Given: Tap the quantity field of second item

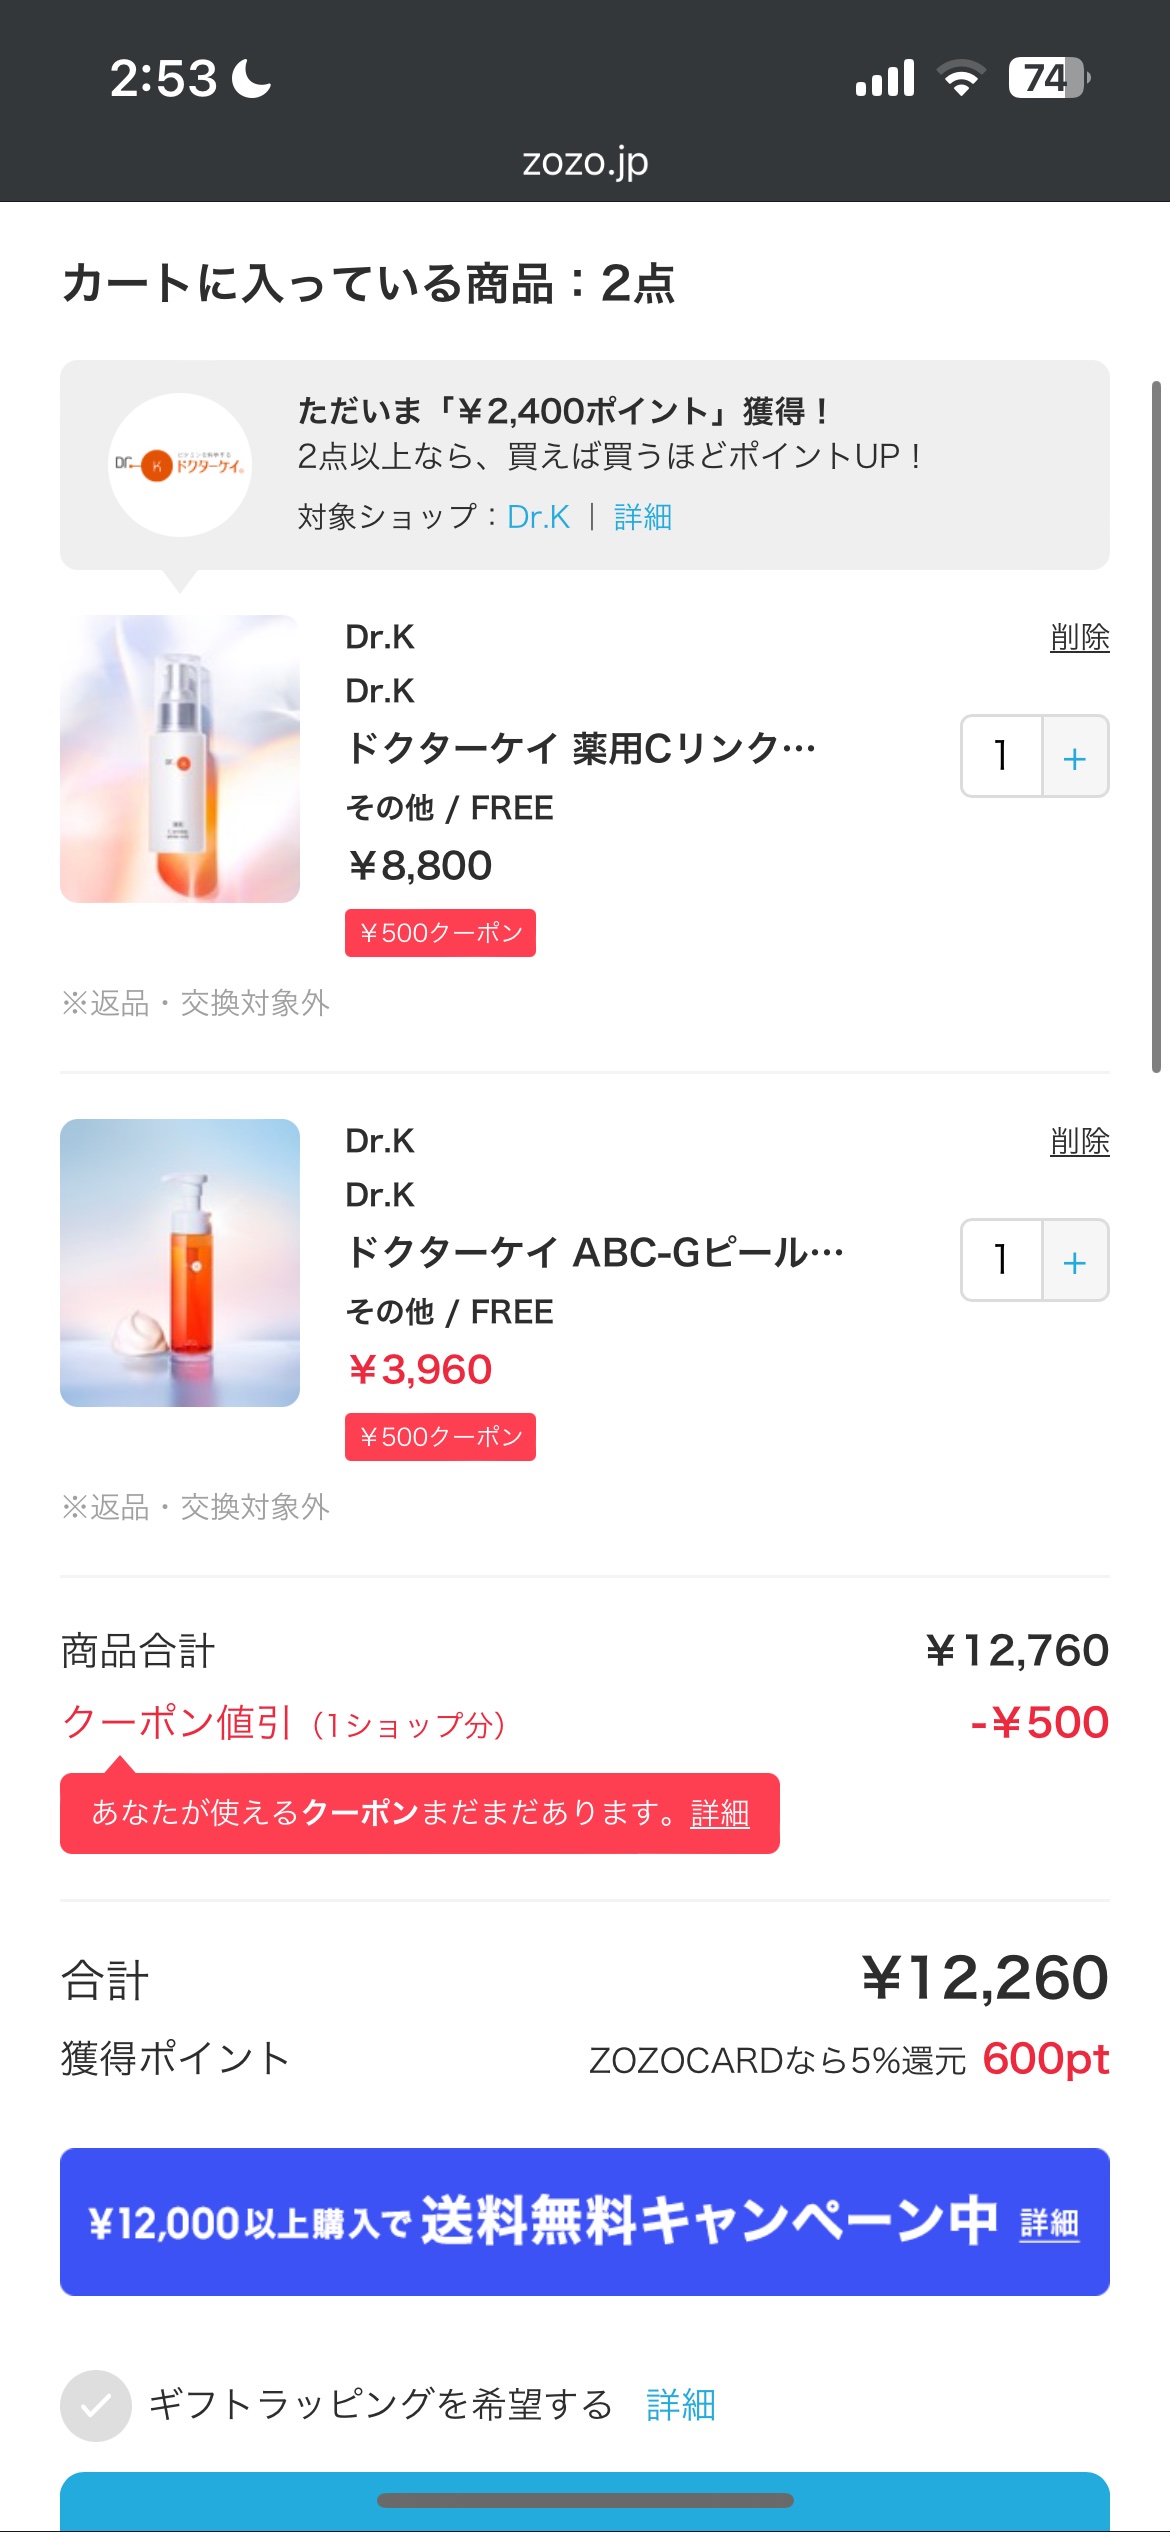Looking at the screenshot, I should point(1001,1261).
